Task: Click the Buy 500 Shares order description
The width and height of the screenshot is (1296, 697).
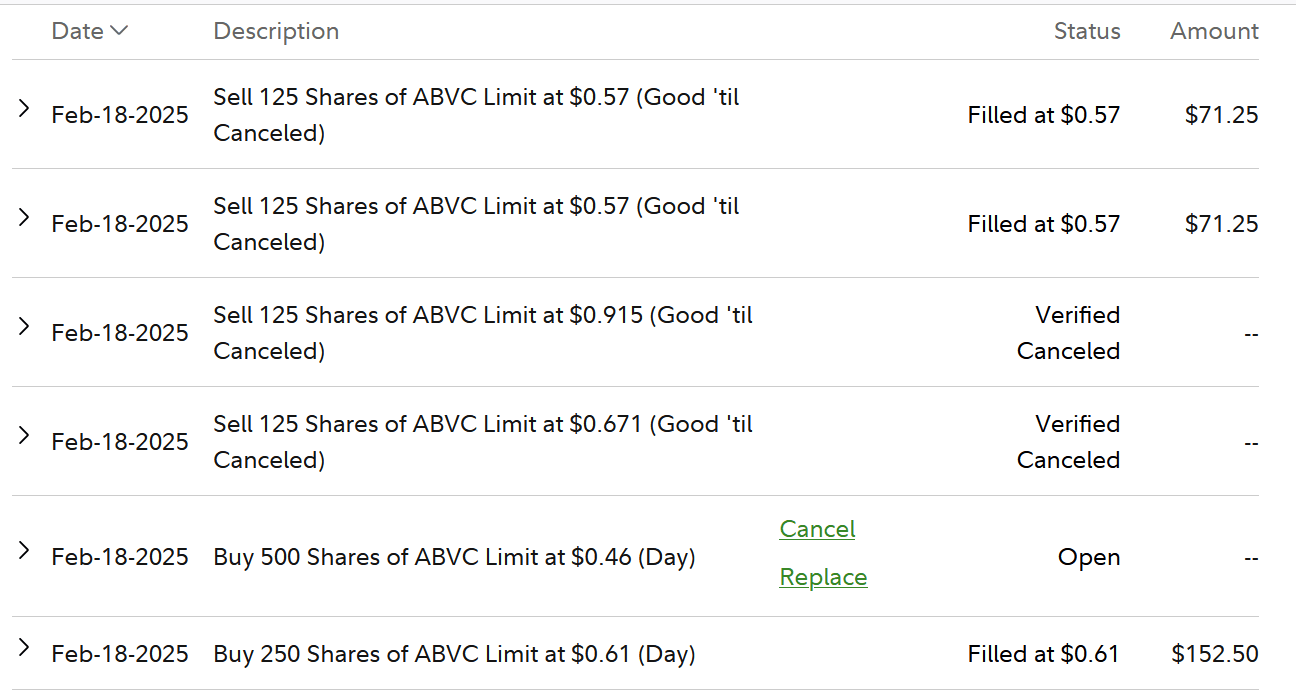Action: (x=454, y=557)
